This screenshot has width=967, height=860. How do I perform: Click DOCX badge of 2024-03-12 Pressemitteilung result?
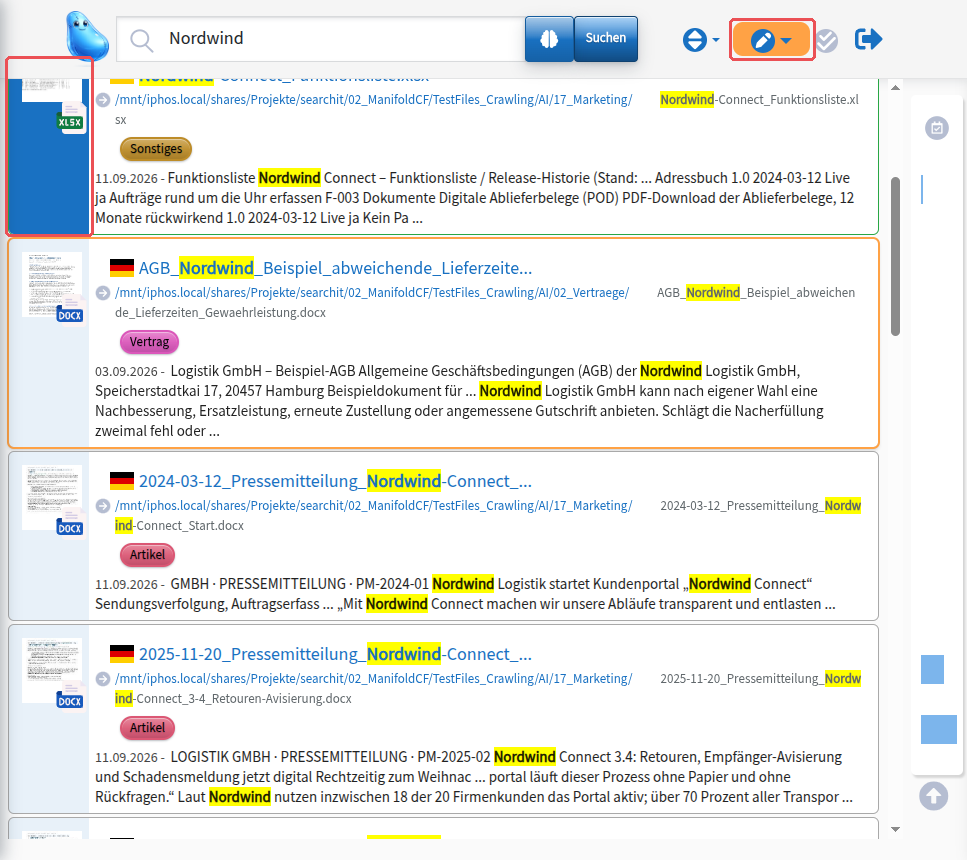click(x=70, y=527)
